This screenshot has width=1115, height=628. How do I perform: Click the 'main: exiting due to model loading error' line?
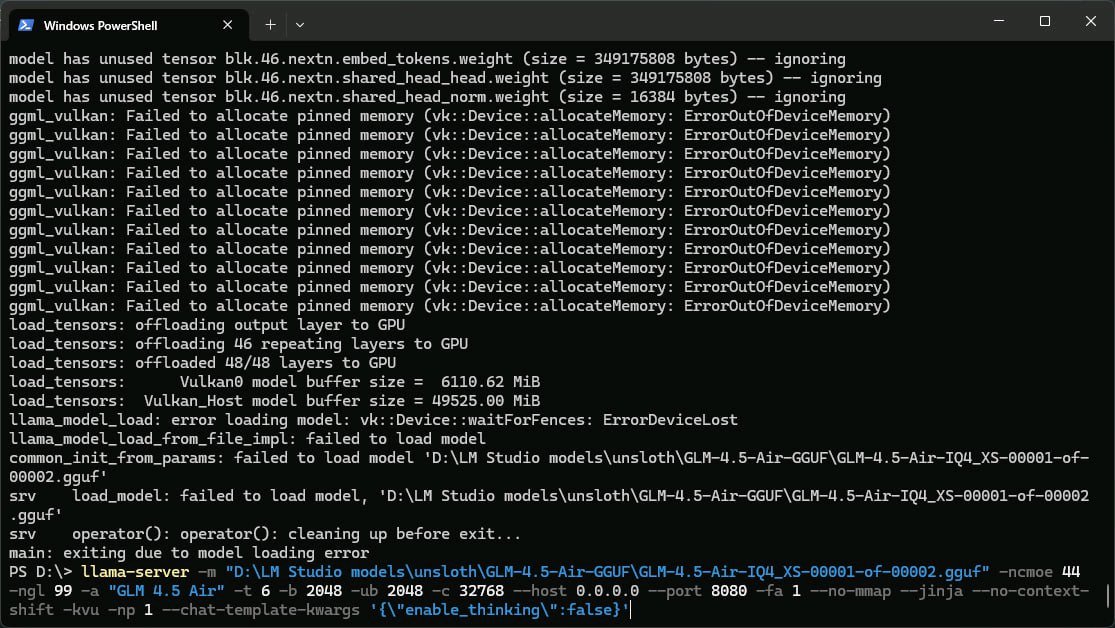(189, 553)
